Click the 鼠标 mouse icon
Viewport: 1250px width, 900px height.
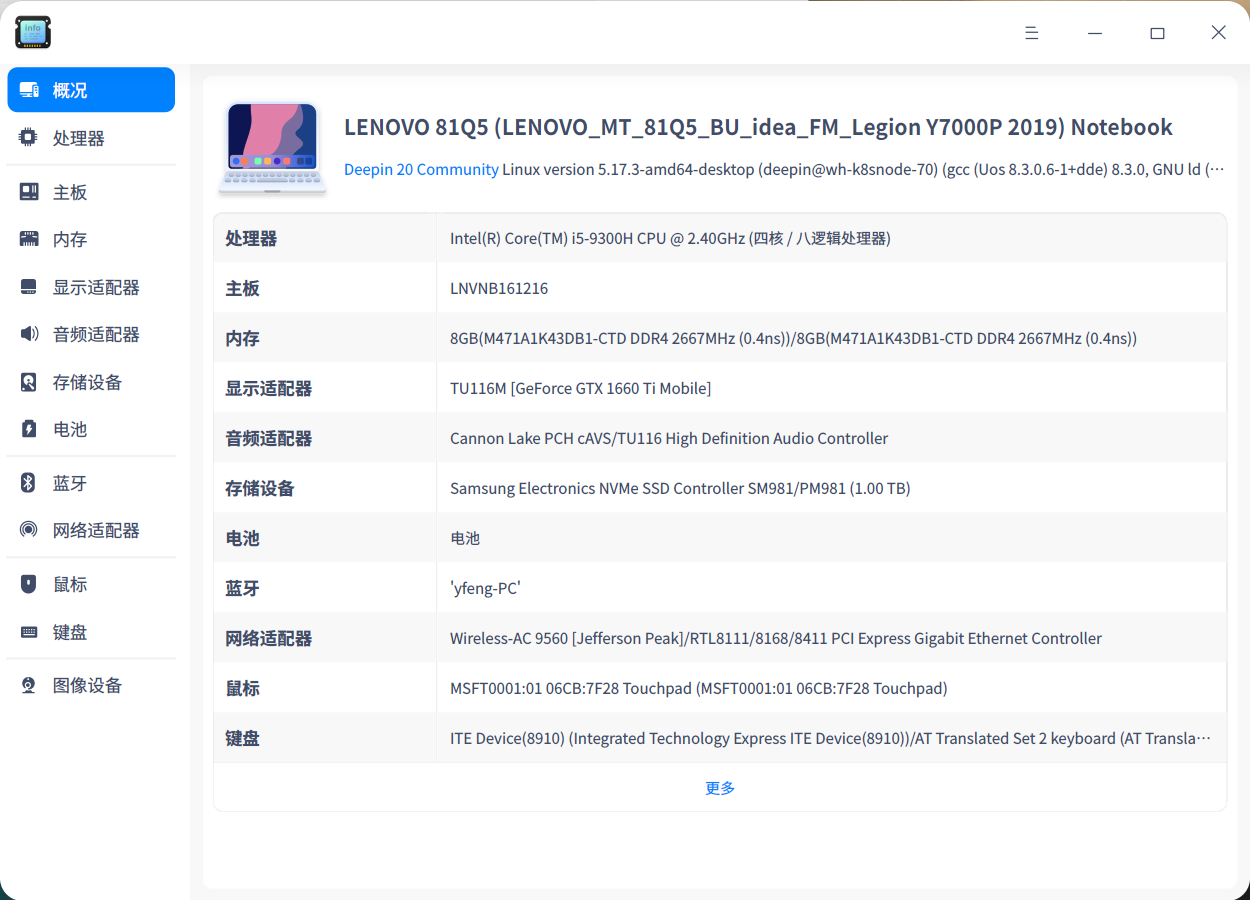point(29,584)
